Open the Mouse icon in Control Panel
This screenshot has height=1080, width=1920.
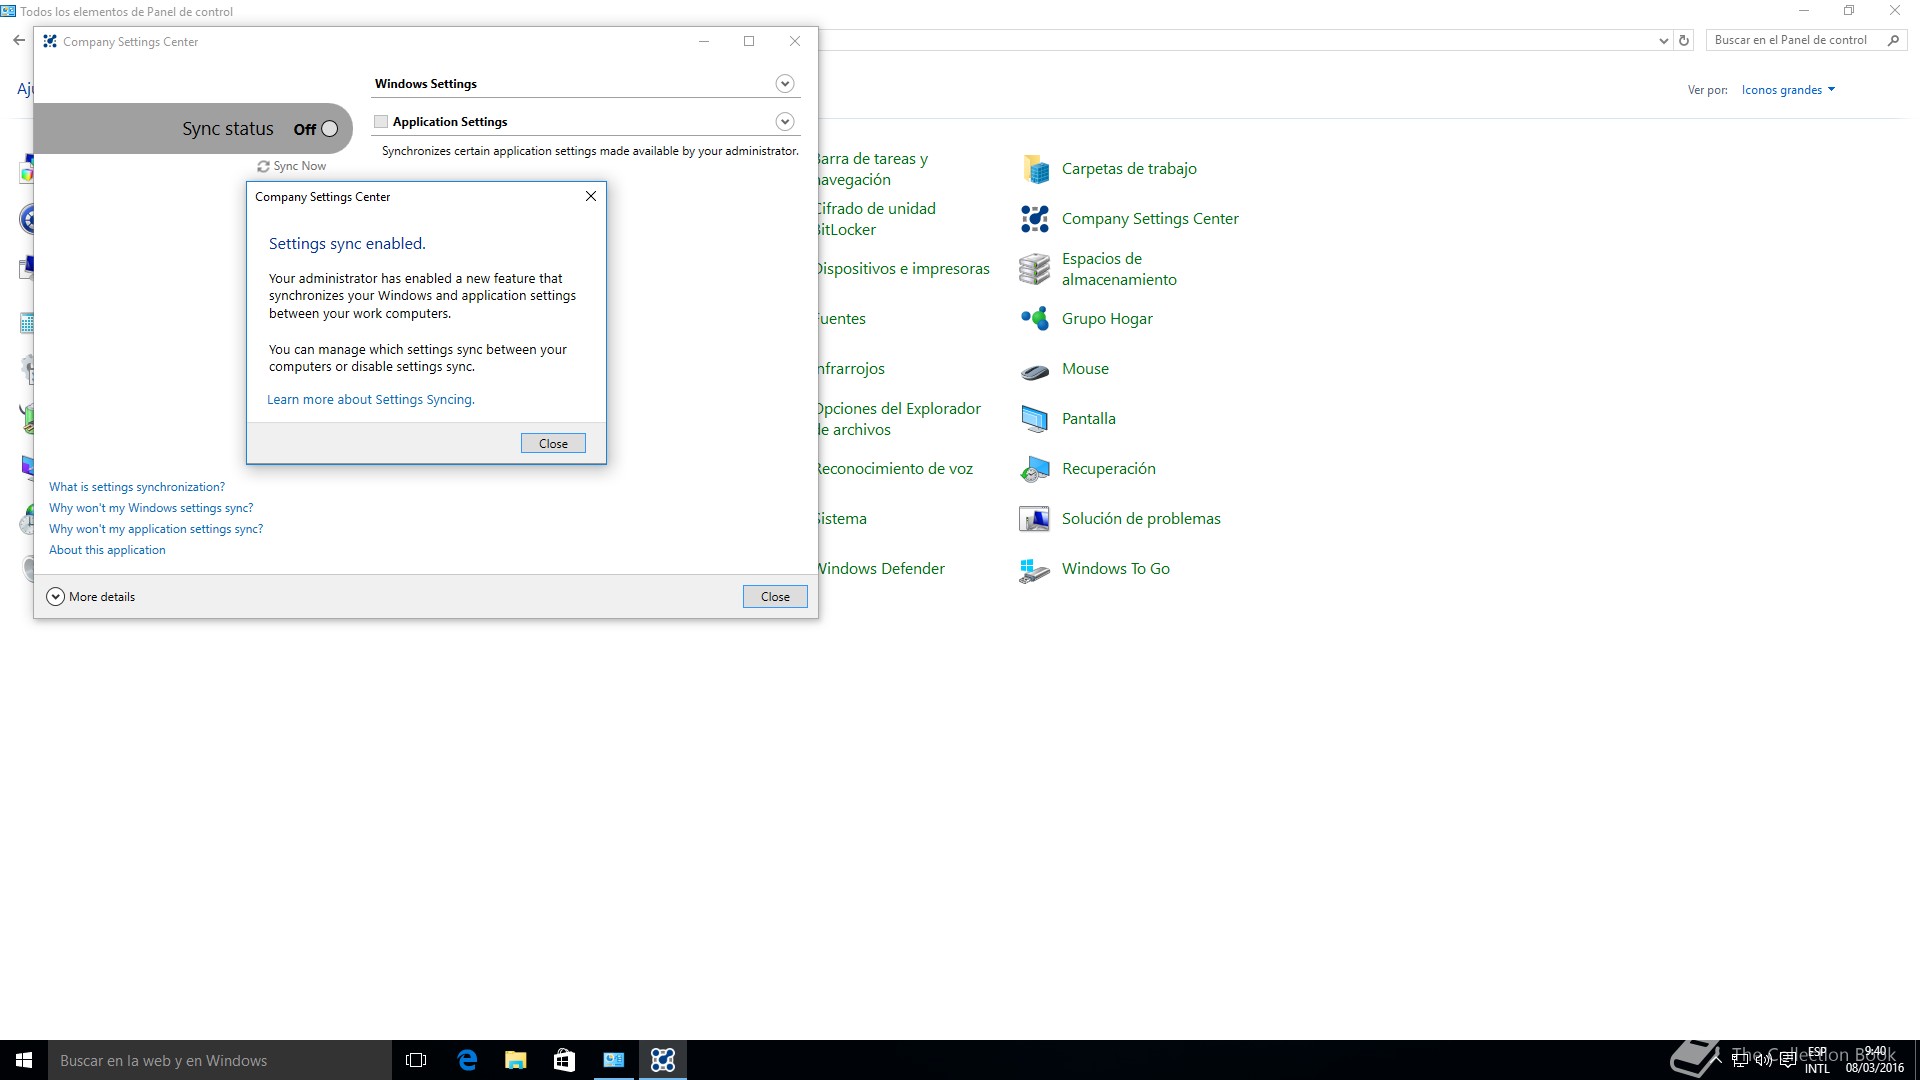click(1035, 371)
